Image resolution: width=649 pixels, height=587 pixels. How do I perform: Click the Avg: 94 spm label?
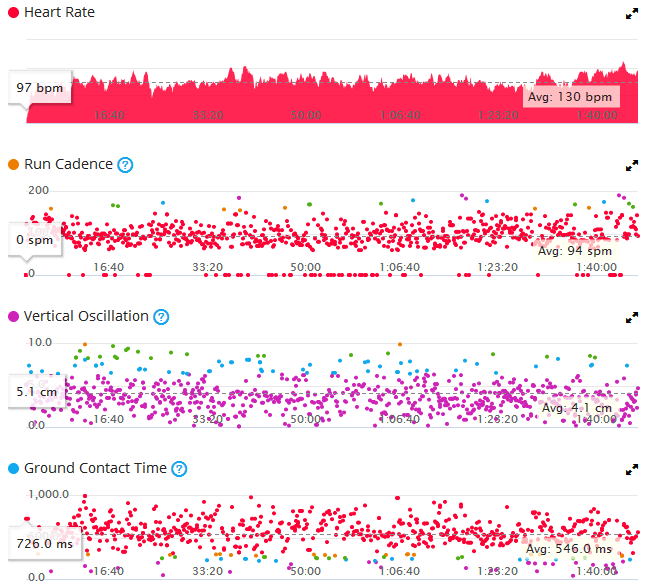574,251
